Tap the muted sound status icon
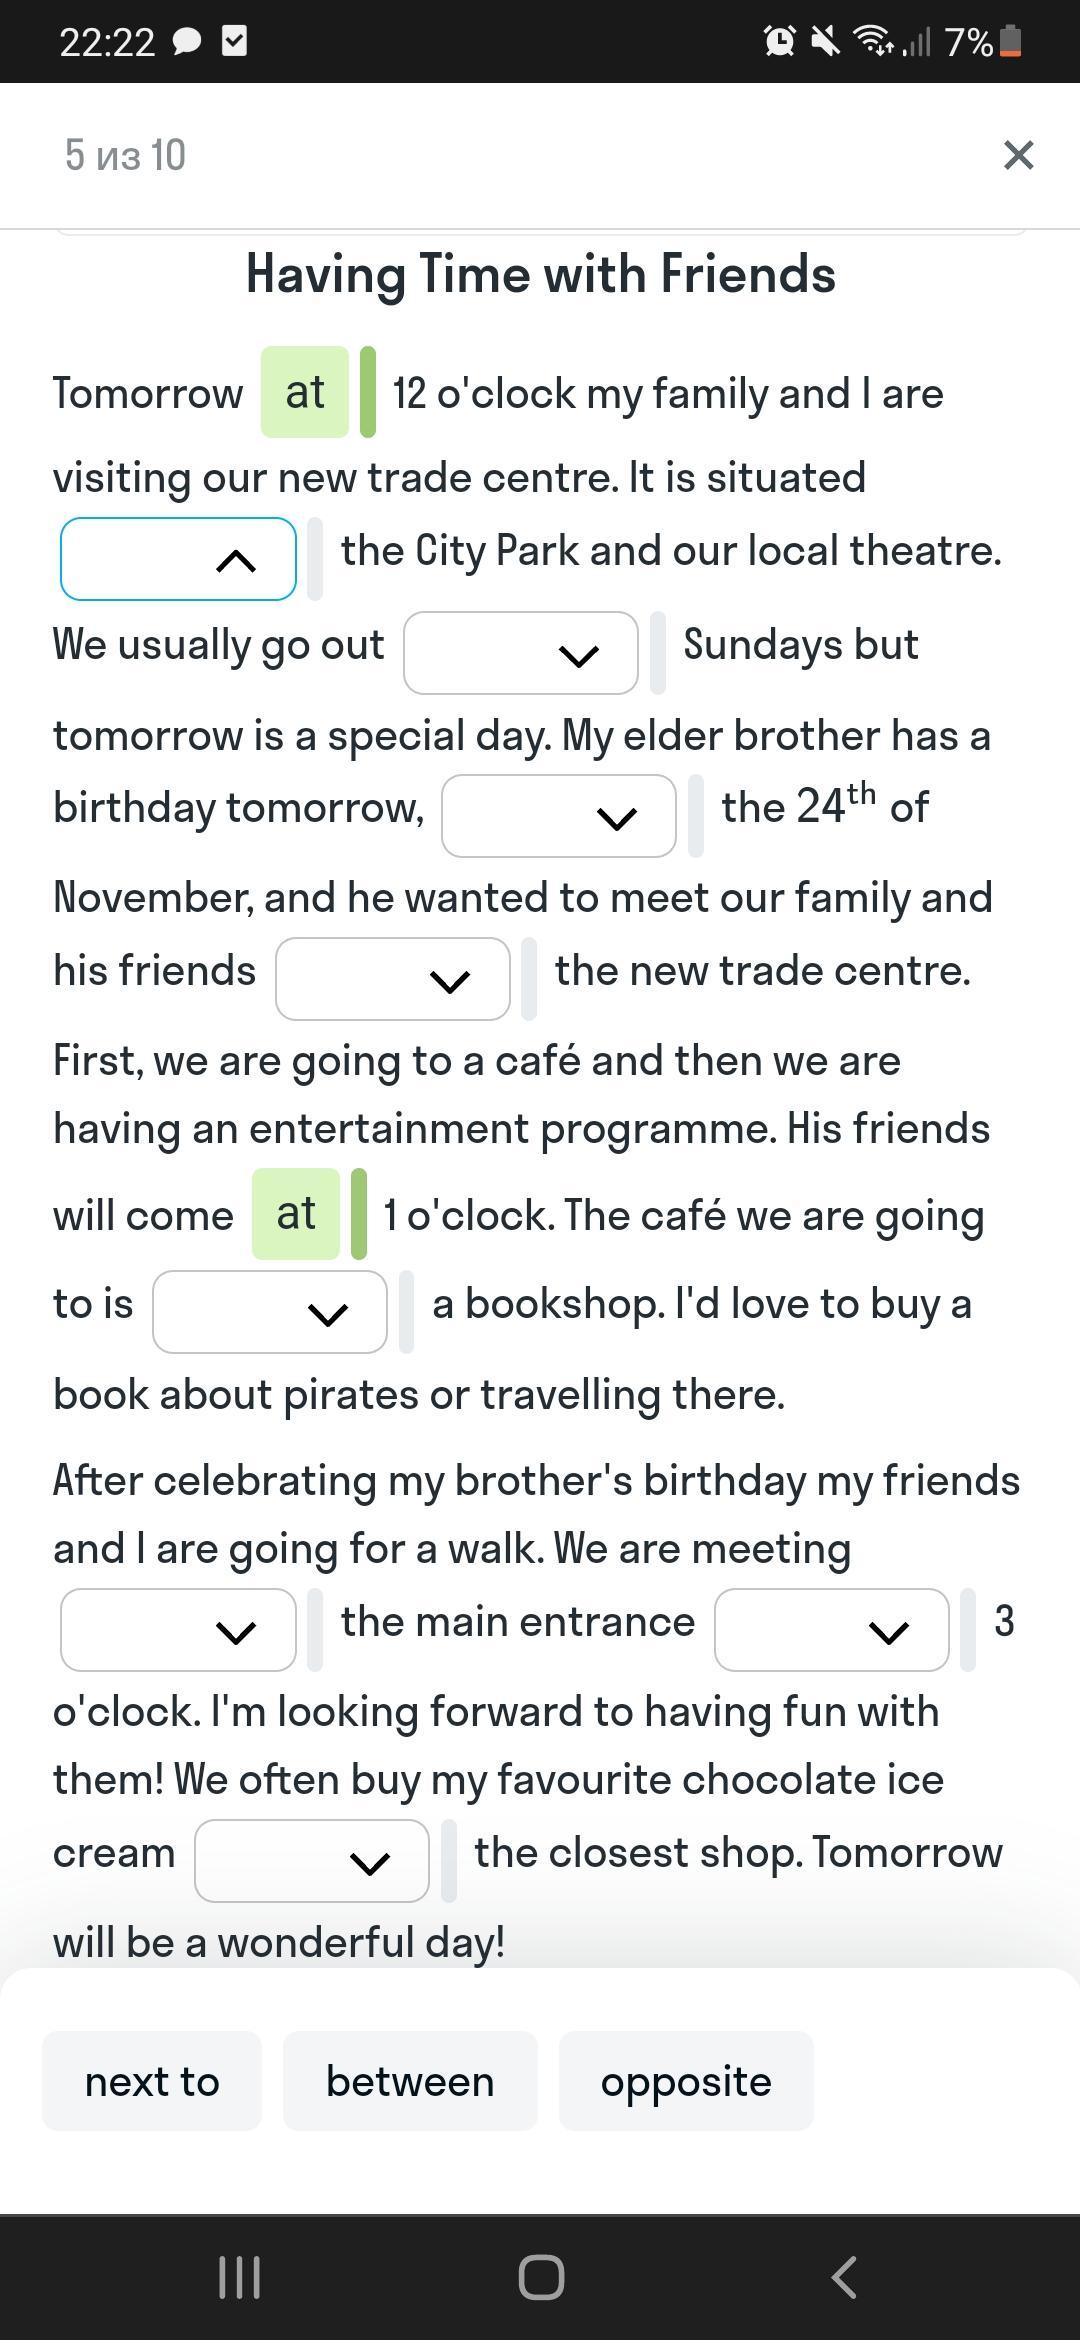Viewport: 1080px width, 2340px height. [x=825, y=42]
